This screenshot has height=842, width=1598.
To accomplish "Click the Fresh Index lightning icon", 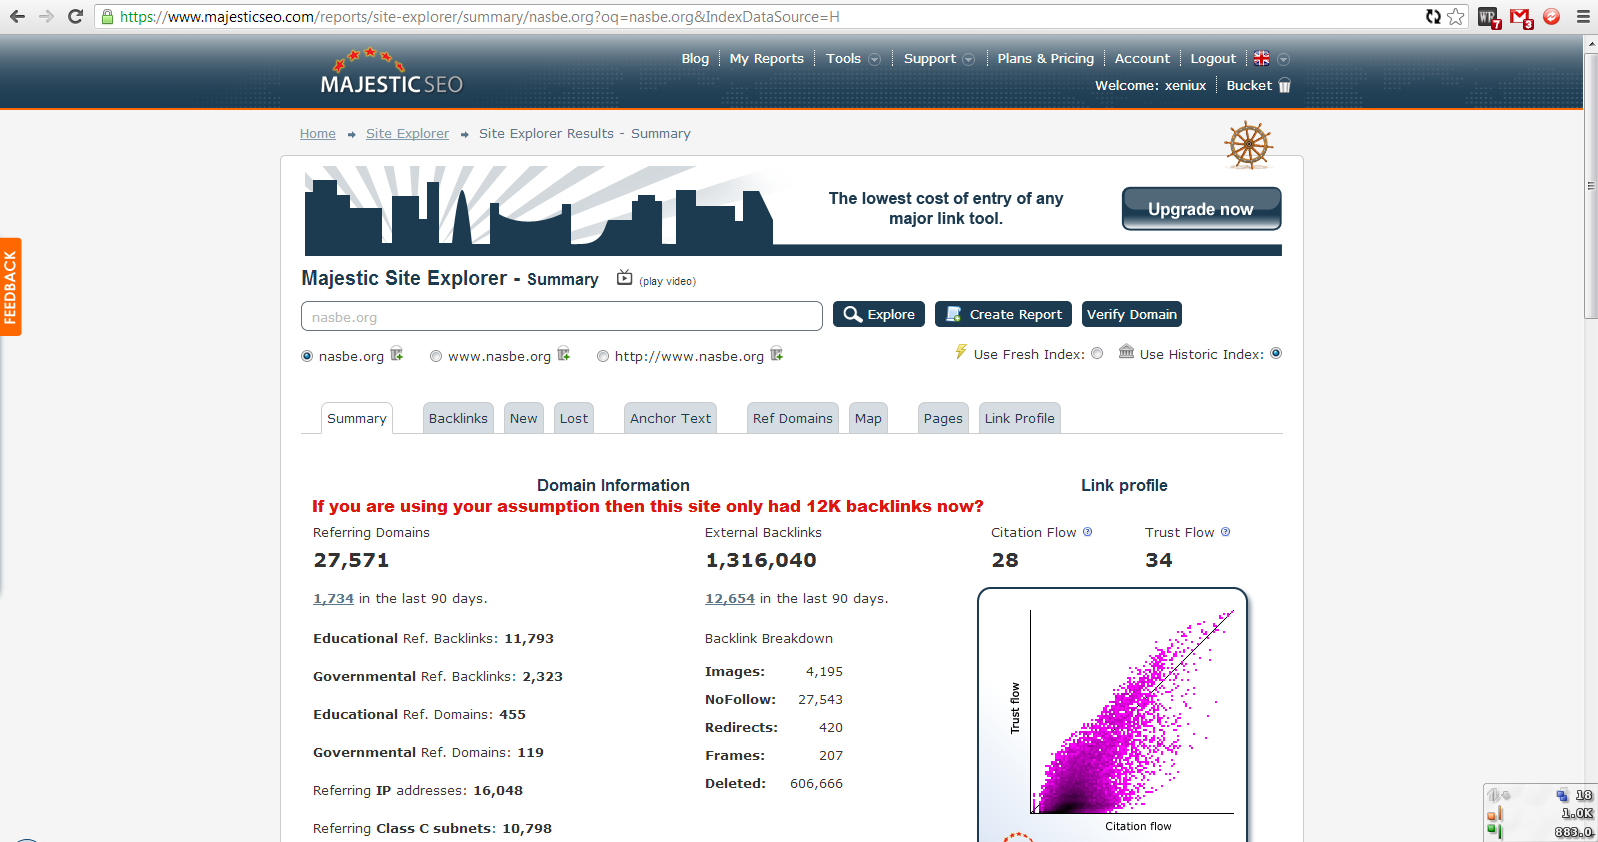I will (961, 352).
